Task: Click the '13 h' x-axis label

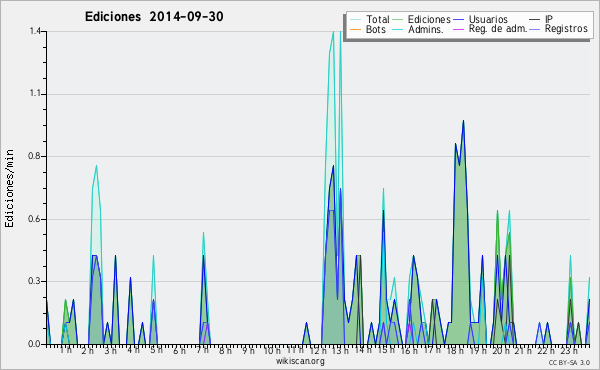Action: point(340,350)
